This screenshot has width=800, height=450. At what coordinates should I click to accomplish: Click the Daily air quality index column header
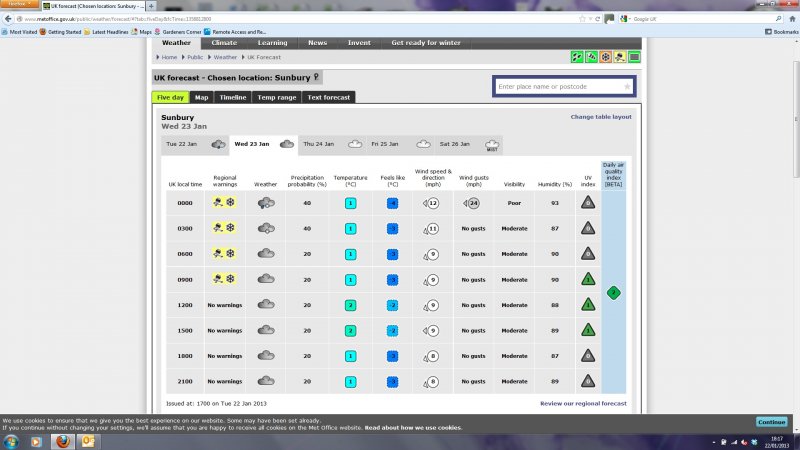tap(613, 174)
